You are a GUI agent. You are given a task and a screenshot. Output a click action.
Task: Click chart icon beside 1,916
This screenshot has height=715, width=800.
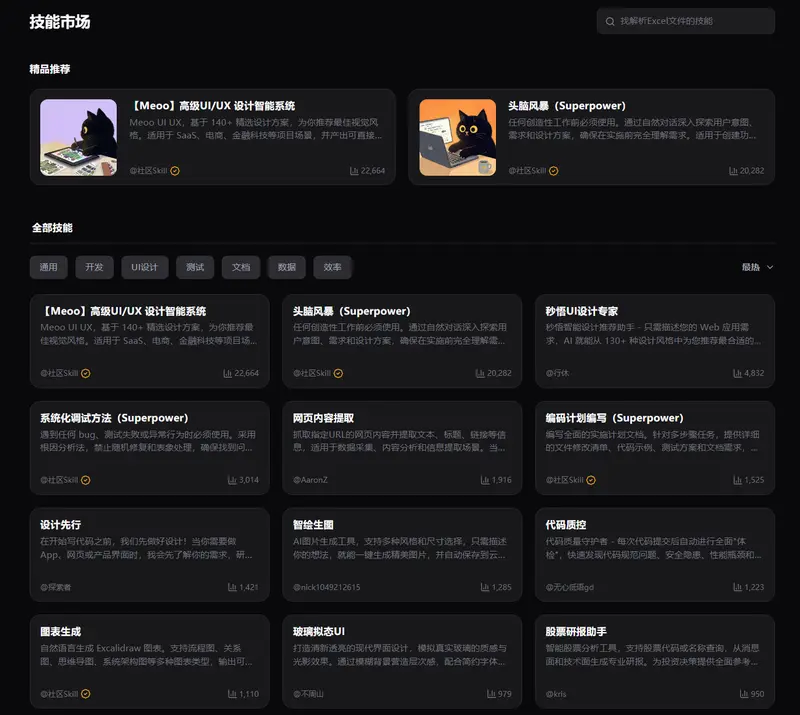485,480
